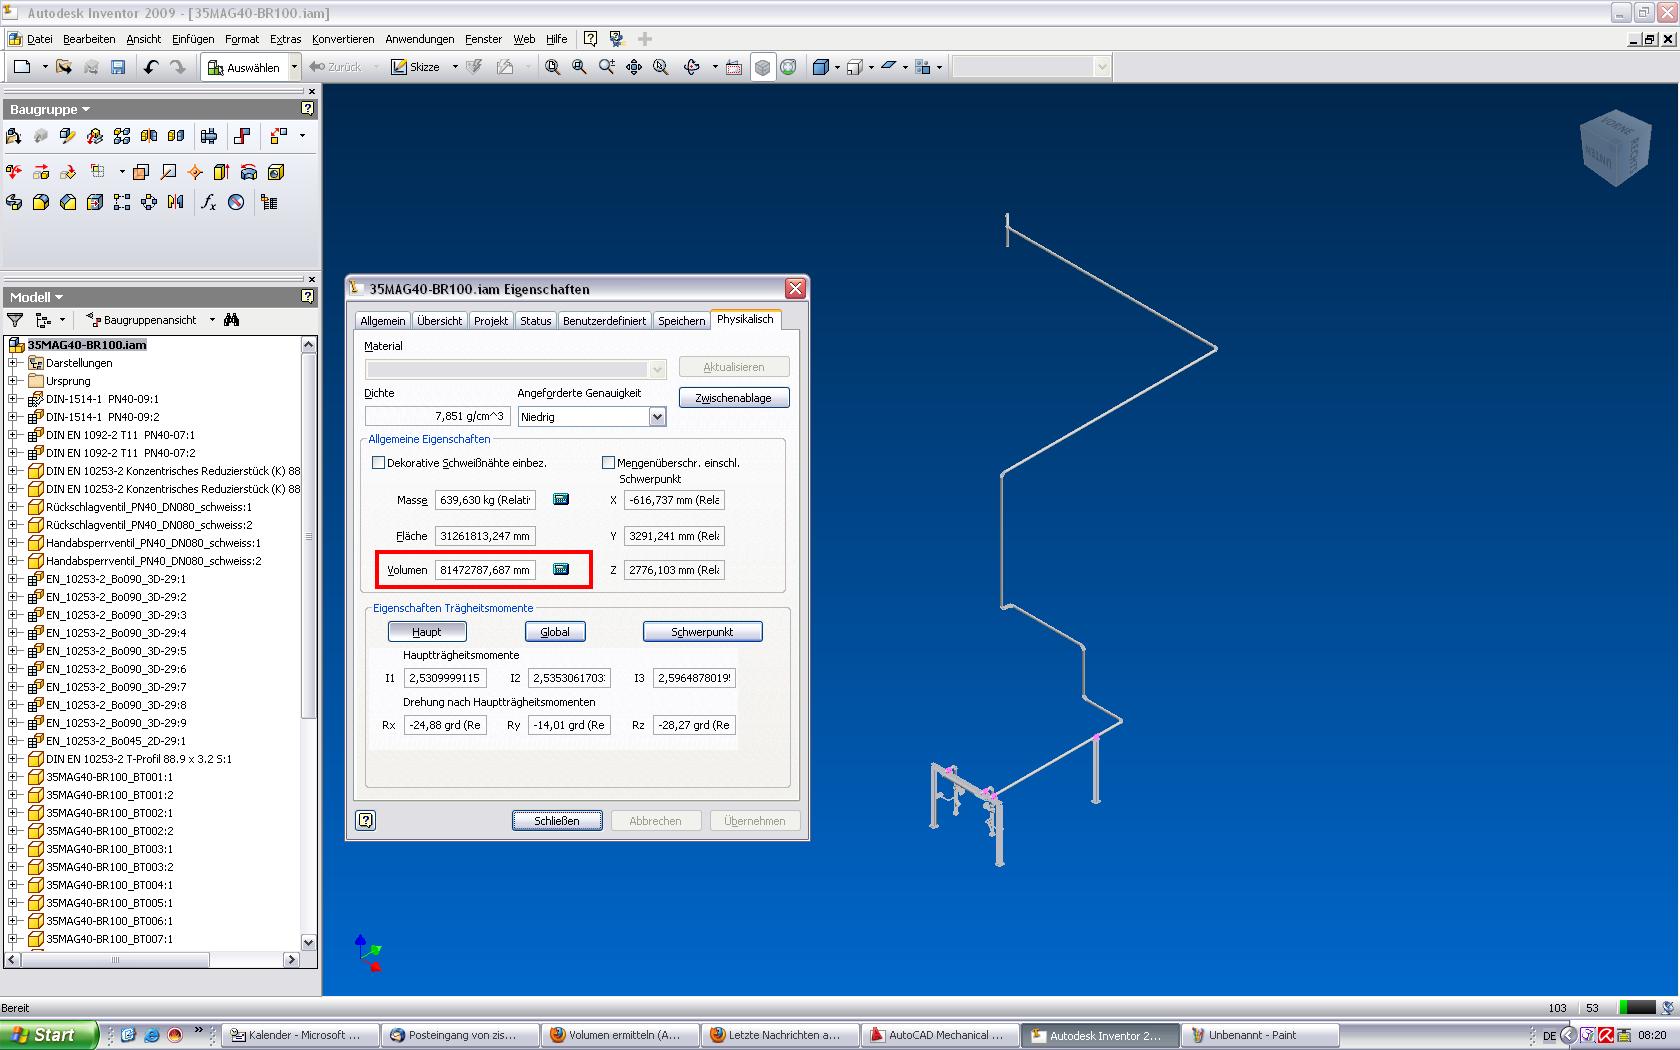Click the Global inertia button

tap(555, 632)
